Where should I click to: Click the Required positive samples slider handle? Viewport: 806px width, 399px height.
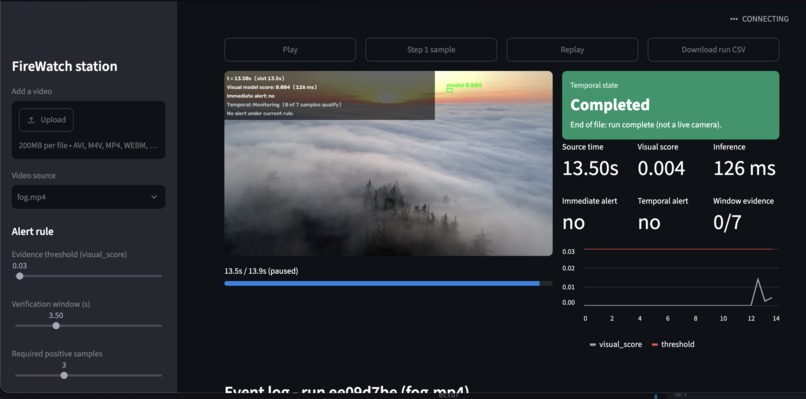64,375
